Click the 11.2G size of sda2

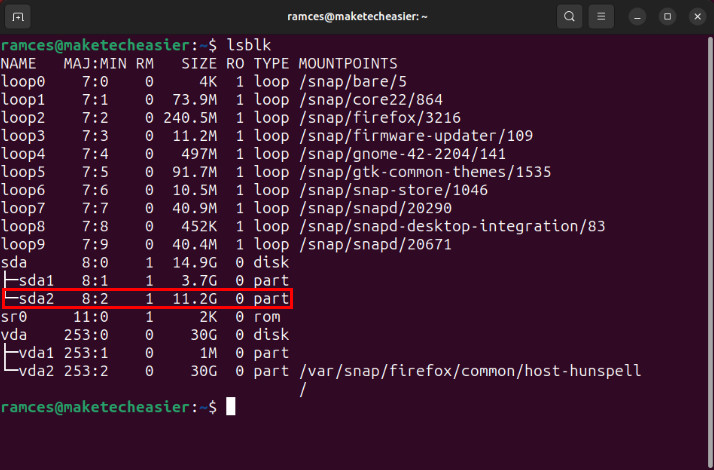(195, 299)
